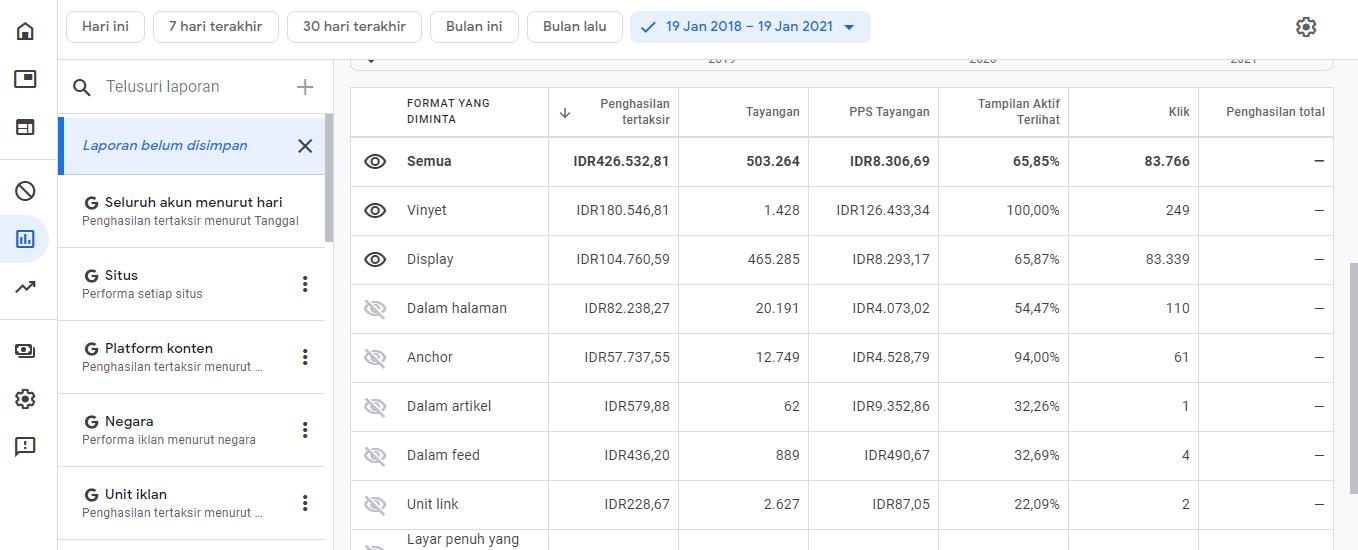
Task: Open Laporan belum disimpan report
Action: pos(165,146)
